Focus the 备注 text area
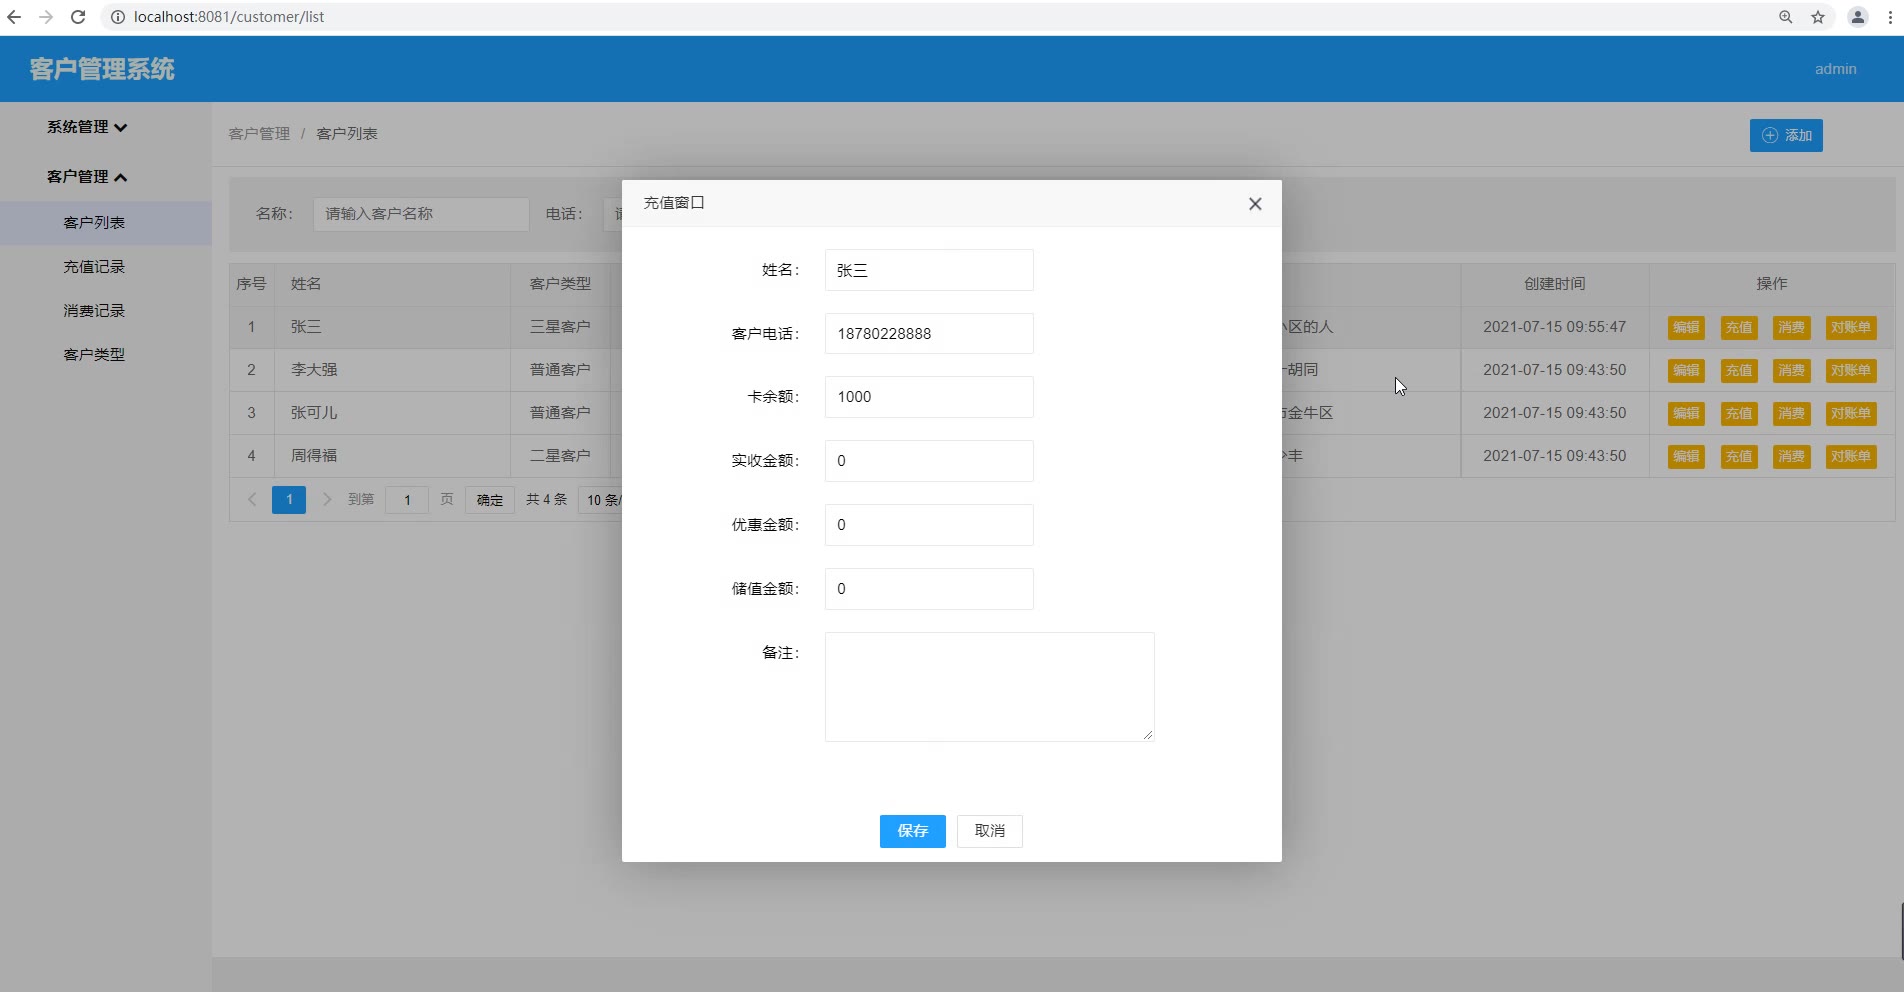 click(x=989, y=687)
